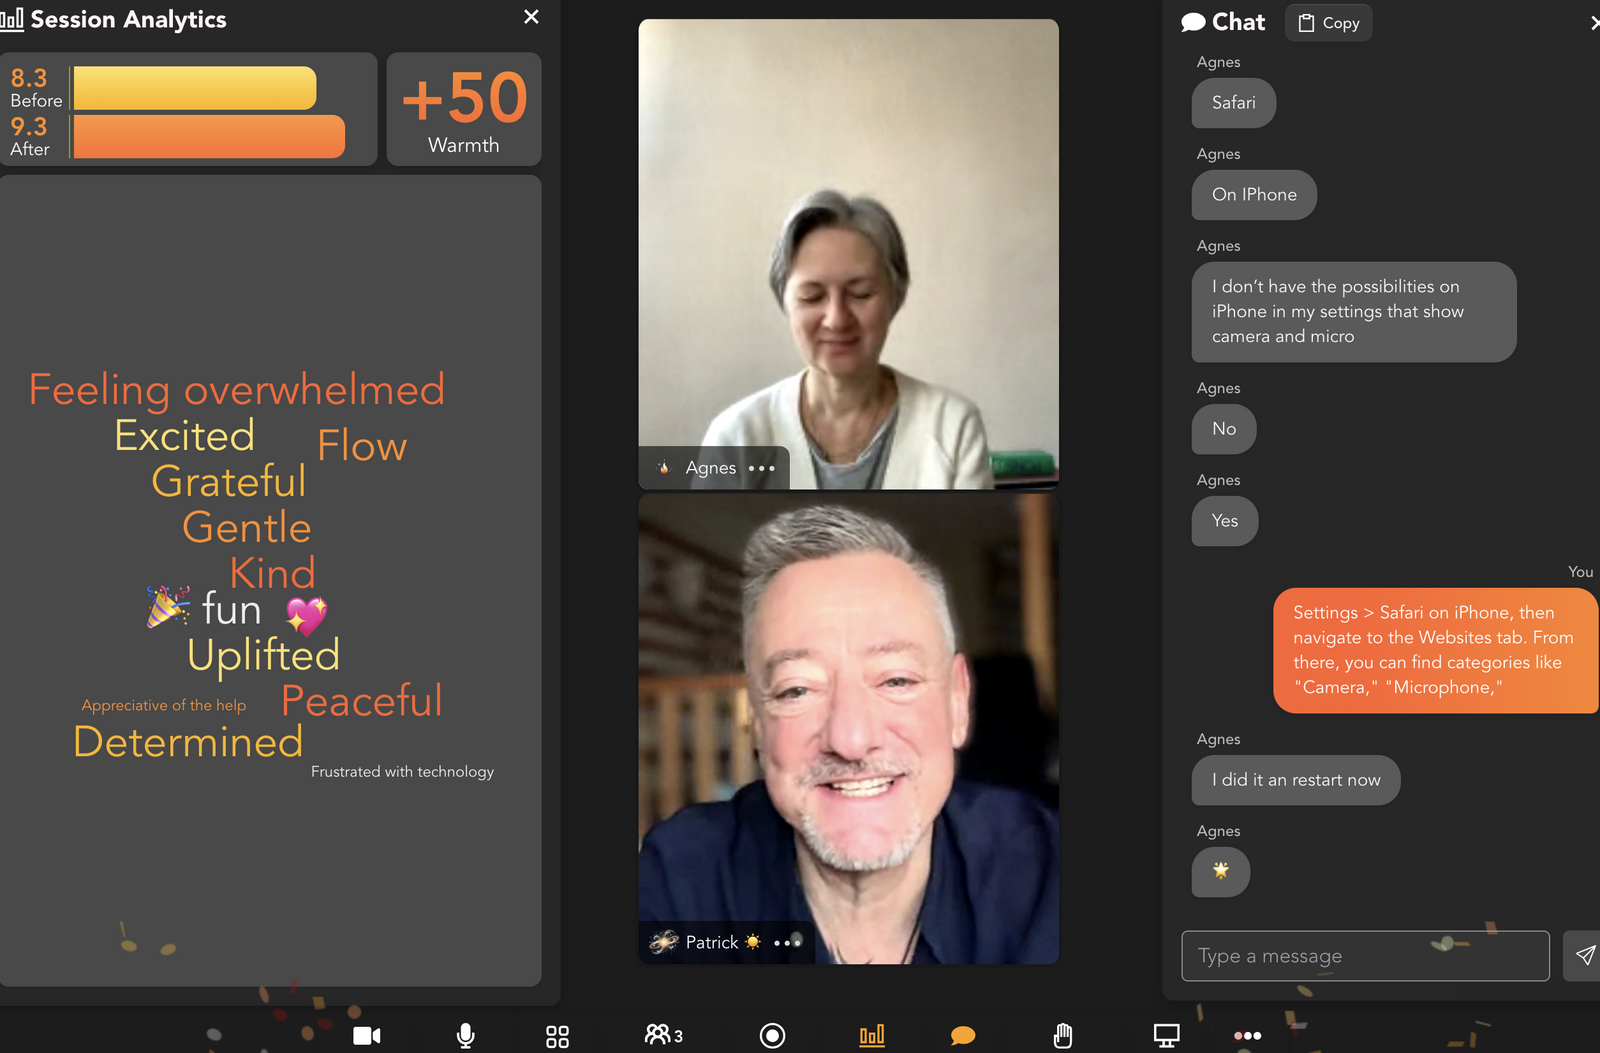Toggle the camera in the bottom toolbar

366,1035
